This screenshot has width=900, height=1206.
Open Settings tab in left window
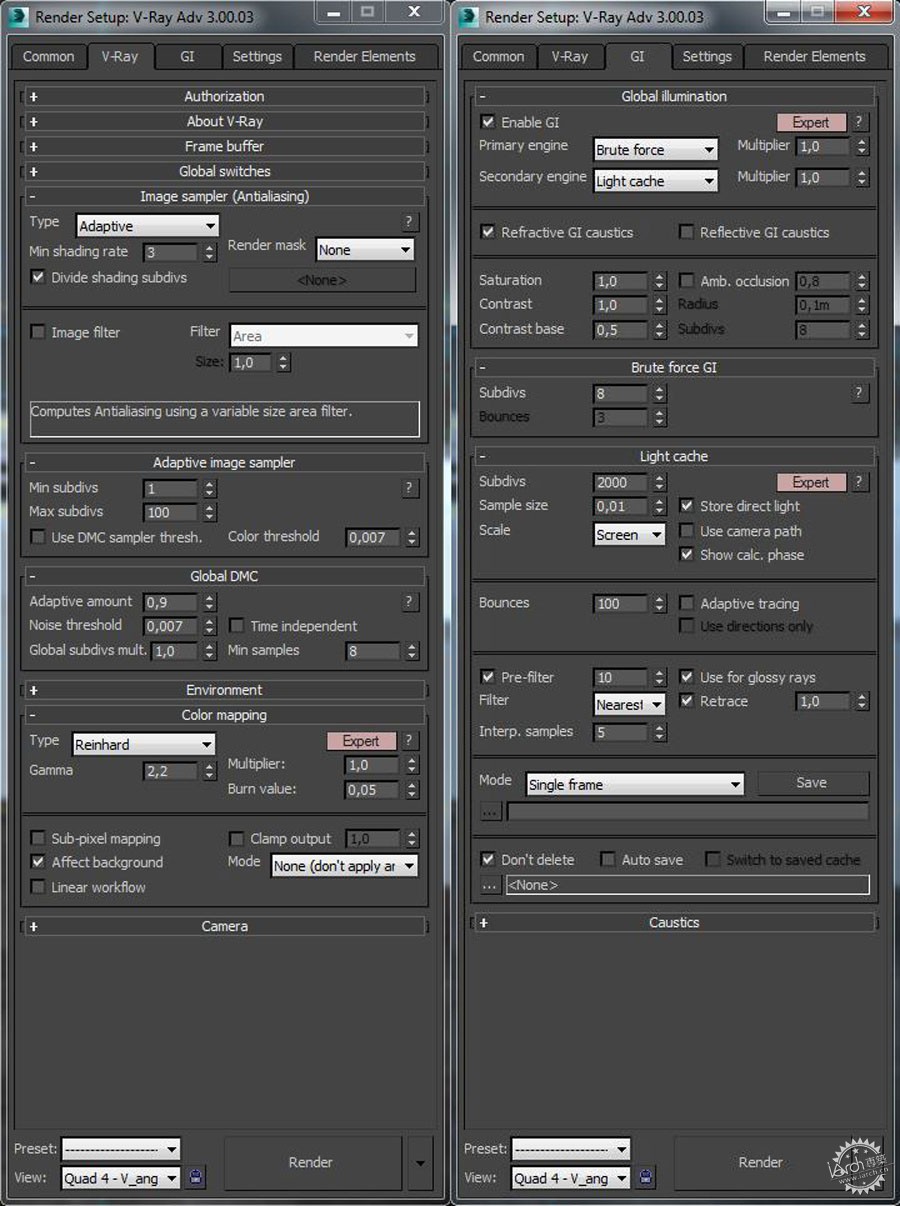[257, 57]
